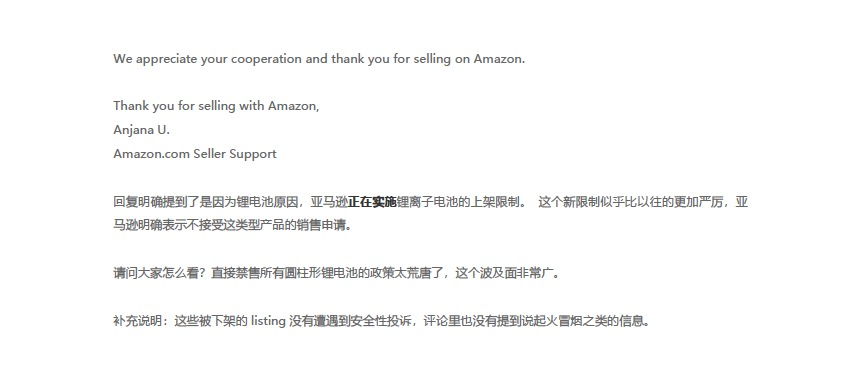Image resolution: width=860 pixels, height=368 pixels.
Task: Click the phrase 这个新限制似乎比以往的更加严厉
Action: pyautogui.click(x=633, y=202)
